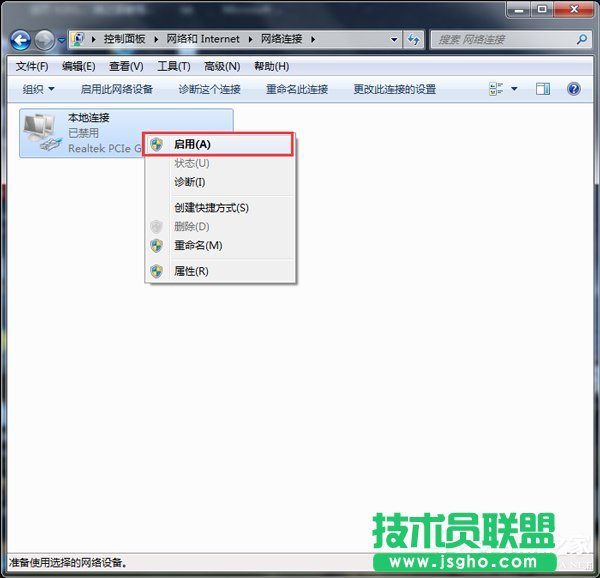The width and height of the screenshot is (600, 578).
Task: Toggle the preview pane icon
Action: pyautogui.click(x=543, y=89)
